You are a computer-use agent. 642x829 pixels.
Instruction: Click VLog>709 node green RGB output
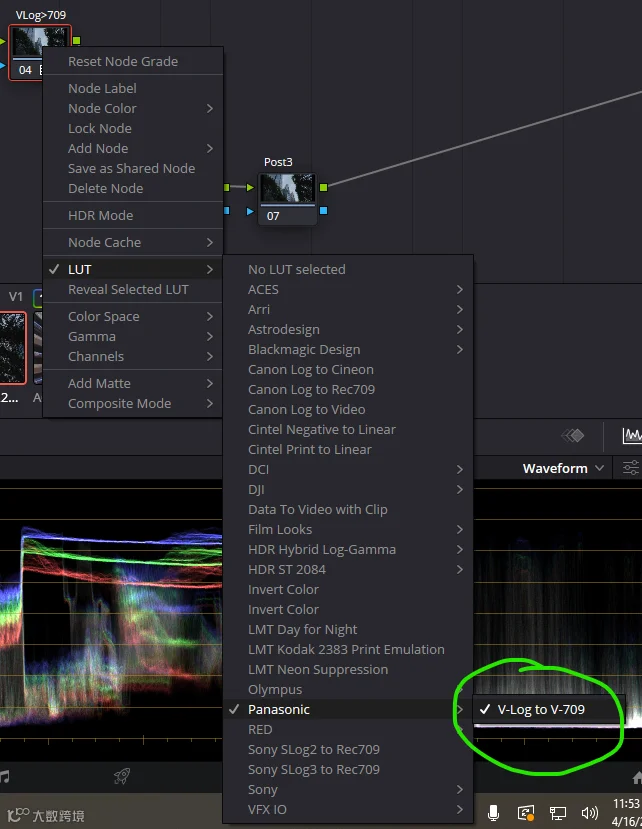point(77,40)
